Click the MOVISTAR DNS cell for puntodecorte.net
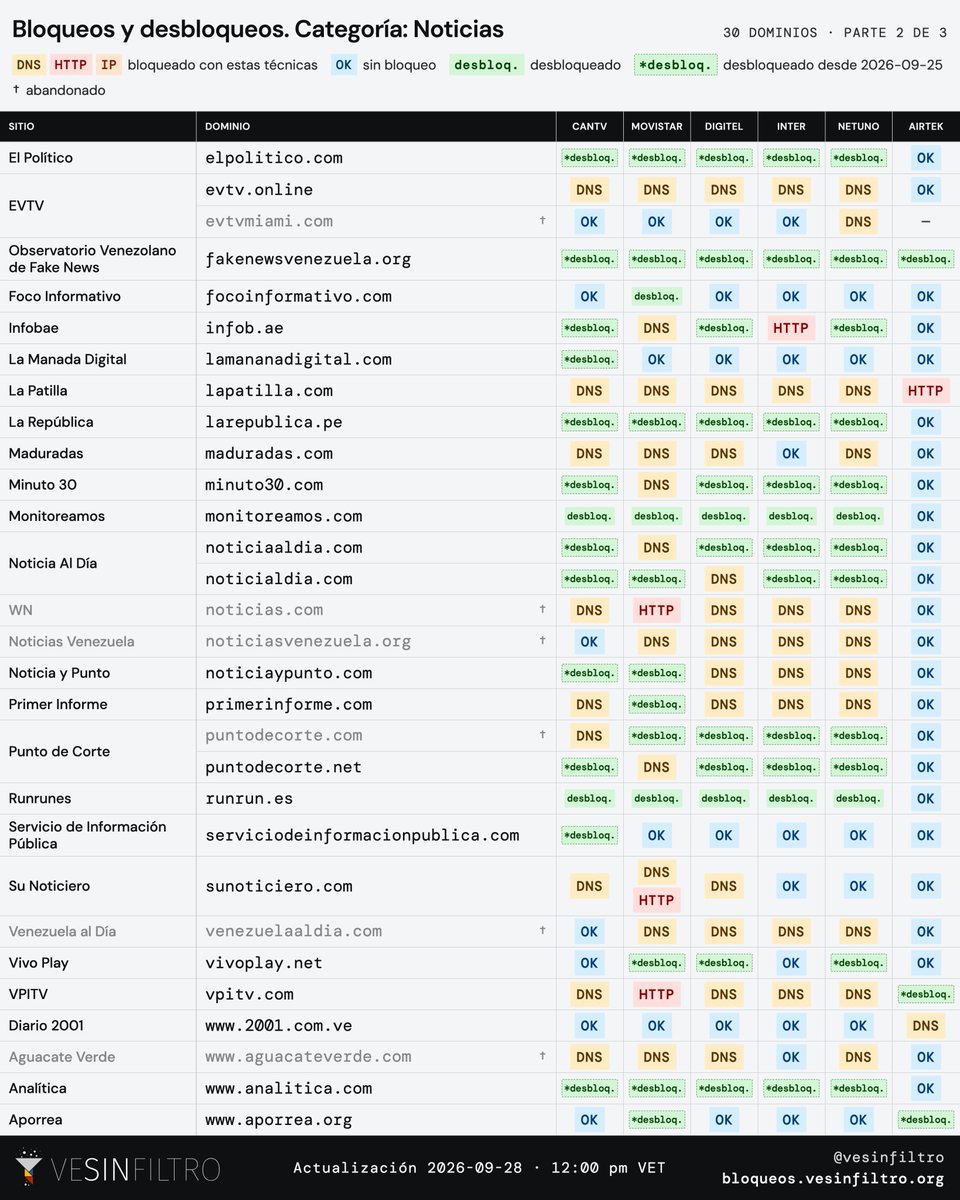 click(656, 767)
